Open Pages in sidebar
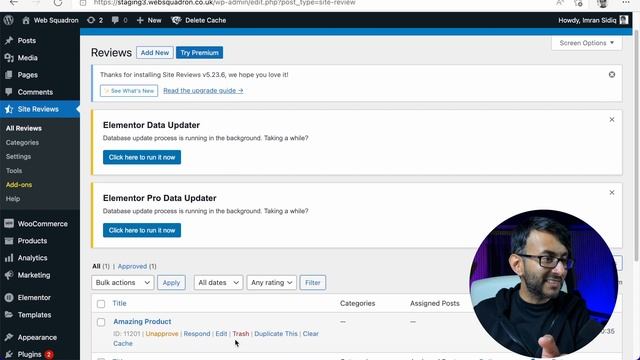Screen dimensions: 640x360 (28, 75)
